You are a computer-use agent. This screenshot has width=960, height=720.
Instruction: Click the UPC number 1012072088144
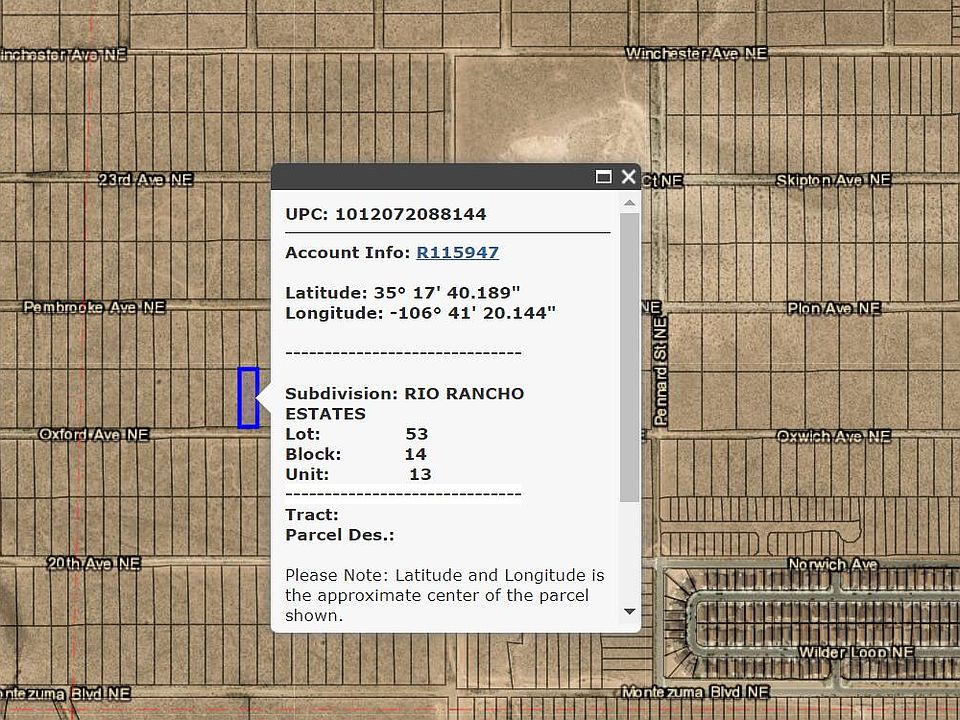410,214
